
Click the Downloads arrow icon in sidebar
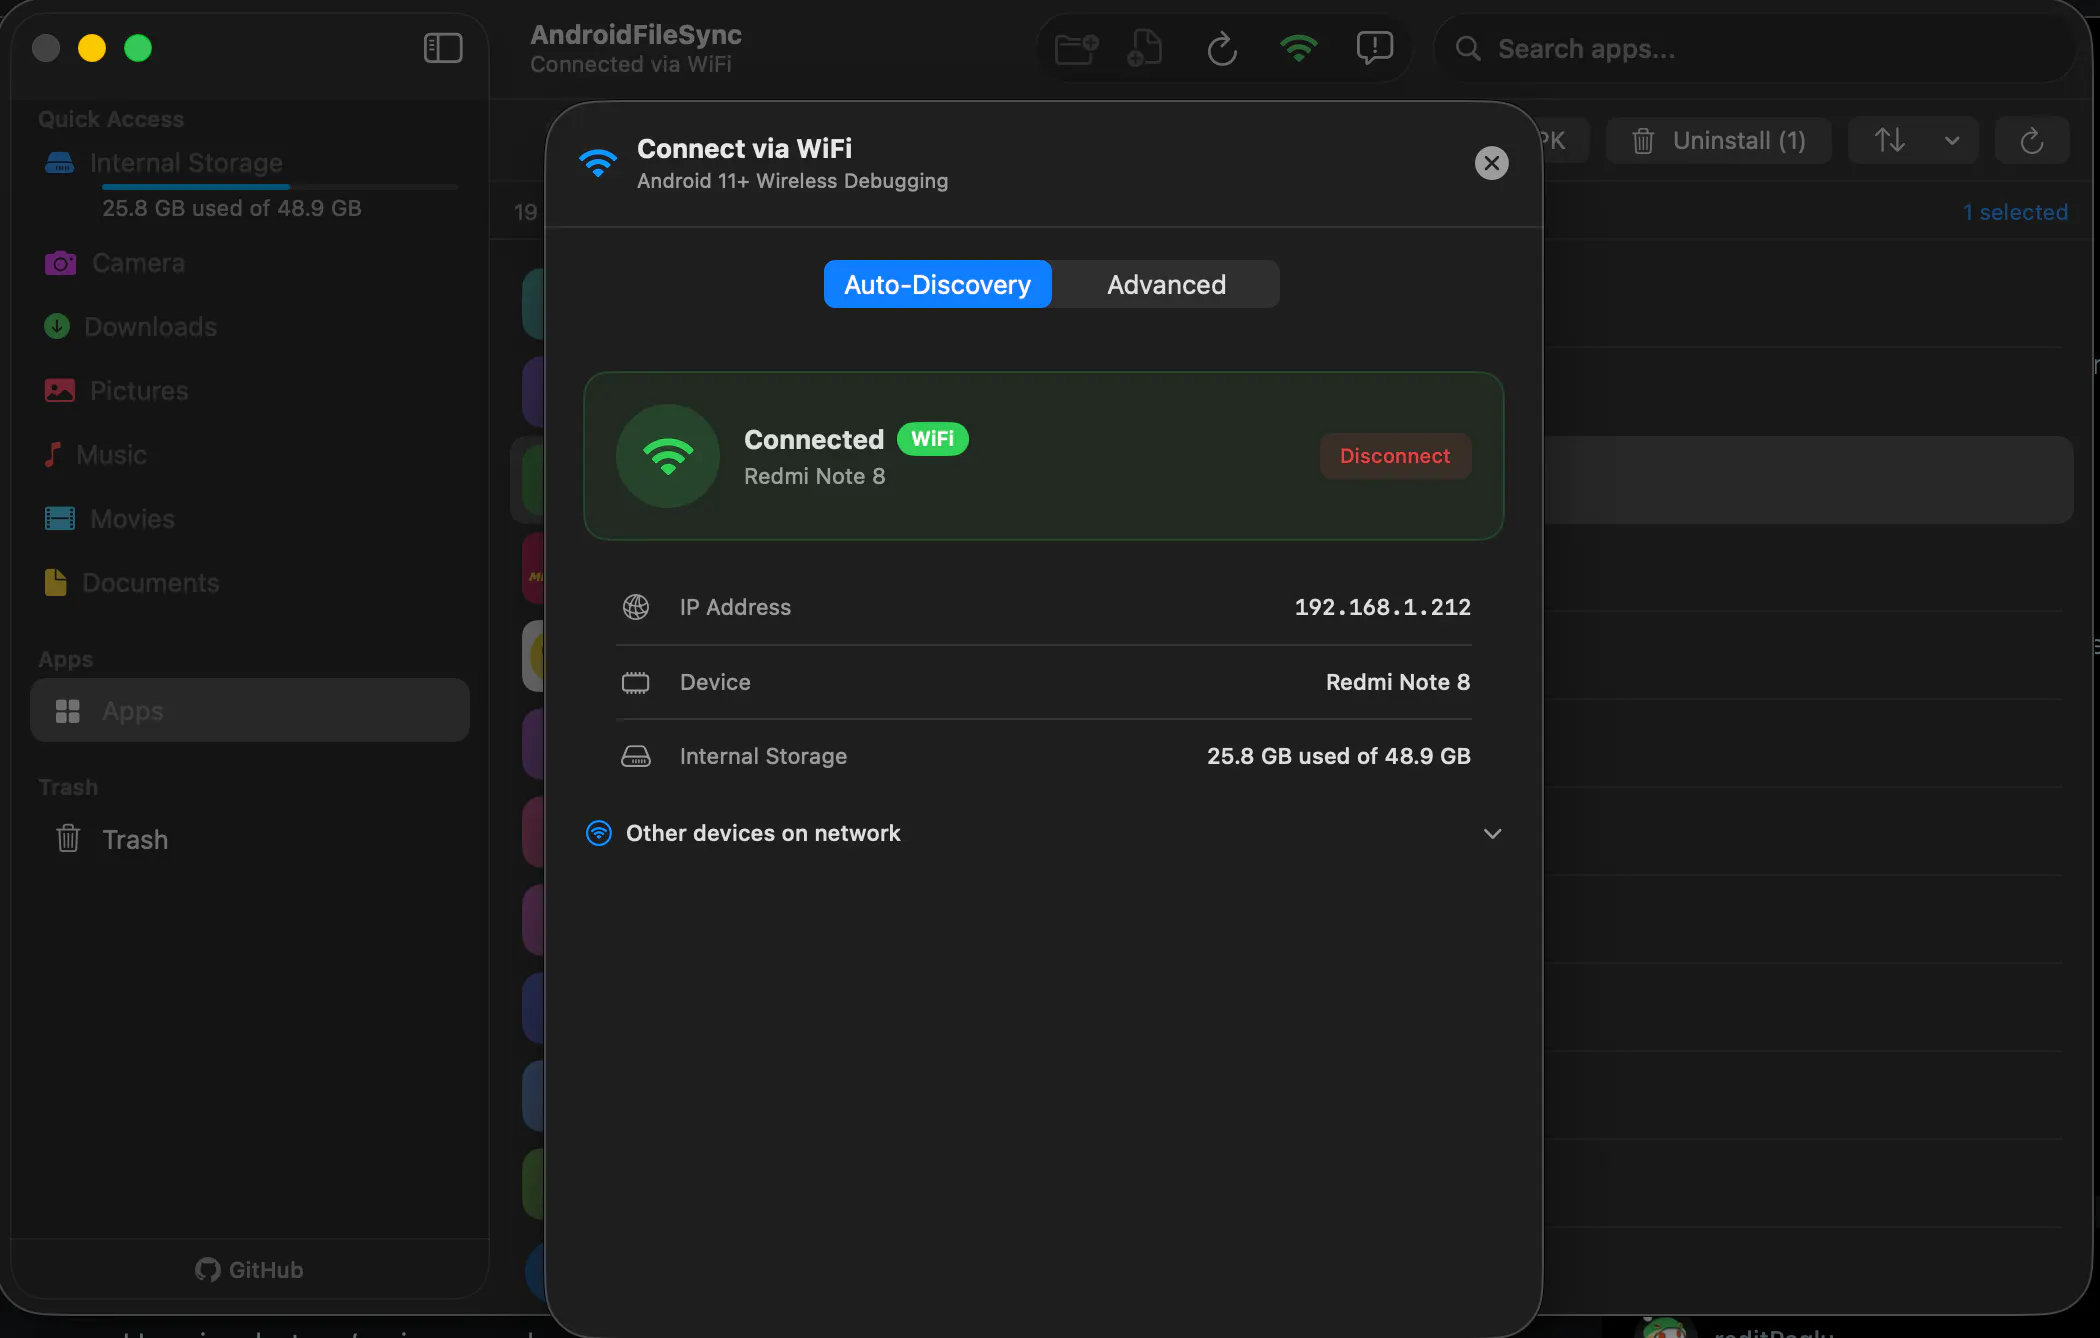coord(57,326)
